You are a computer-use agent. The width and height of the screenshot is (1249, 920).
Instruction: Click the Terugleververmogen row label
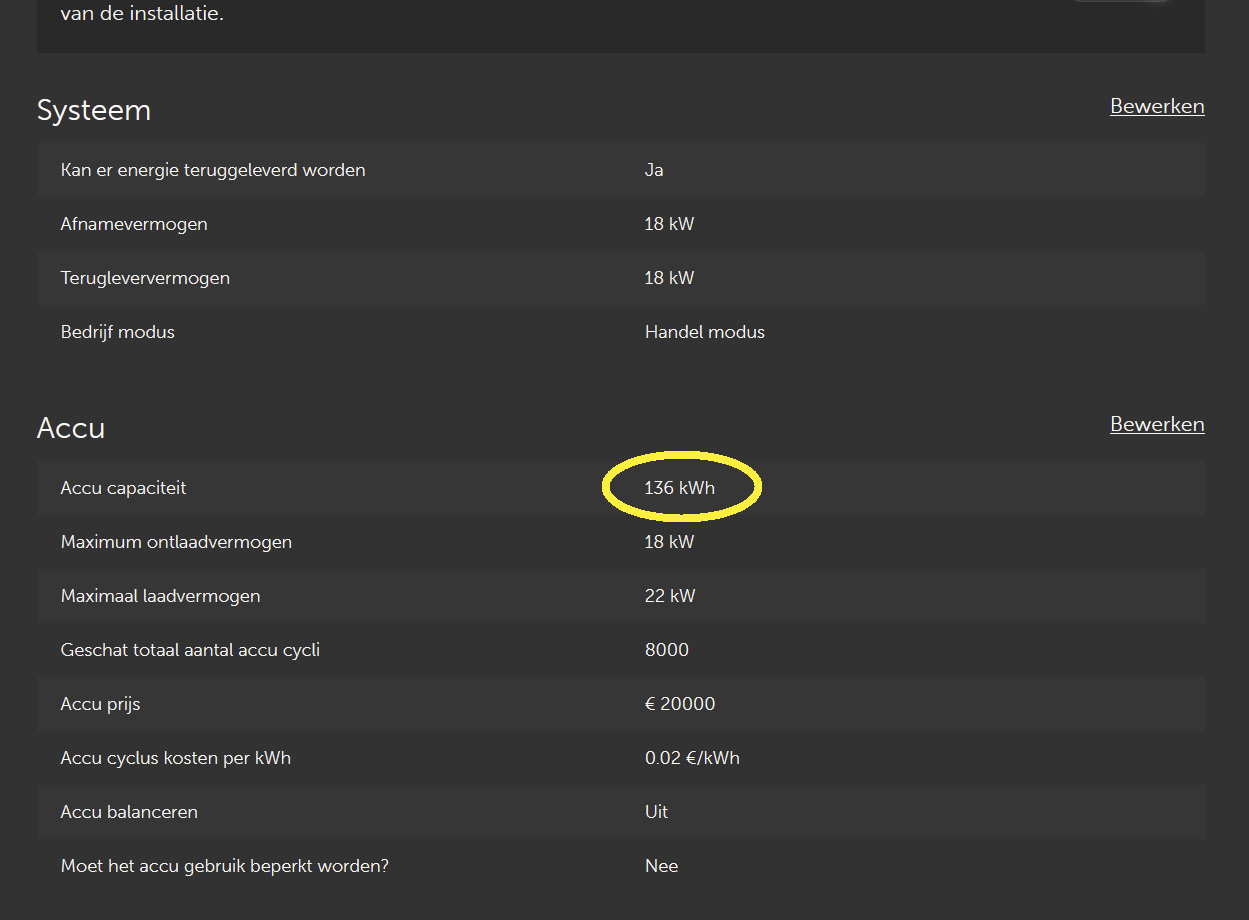(145, 278)
